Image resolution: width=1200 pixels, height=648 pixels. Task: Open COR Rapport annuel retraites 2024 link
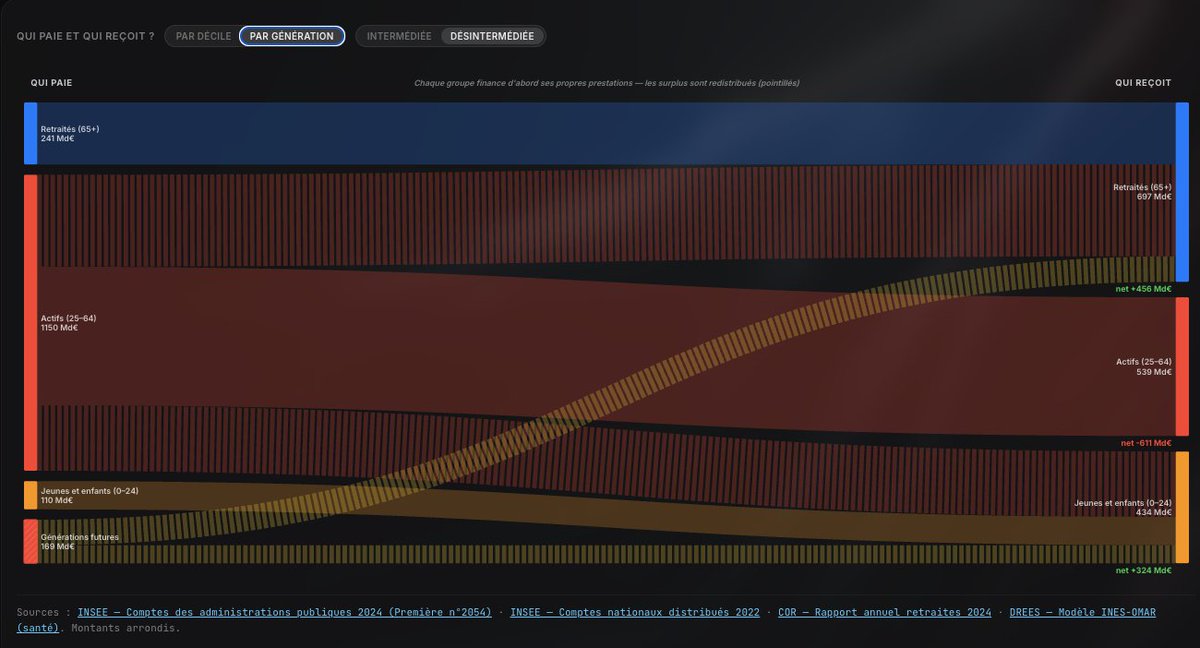point(885,612)
